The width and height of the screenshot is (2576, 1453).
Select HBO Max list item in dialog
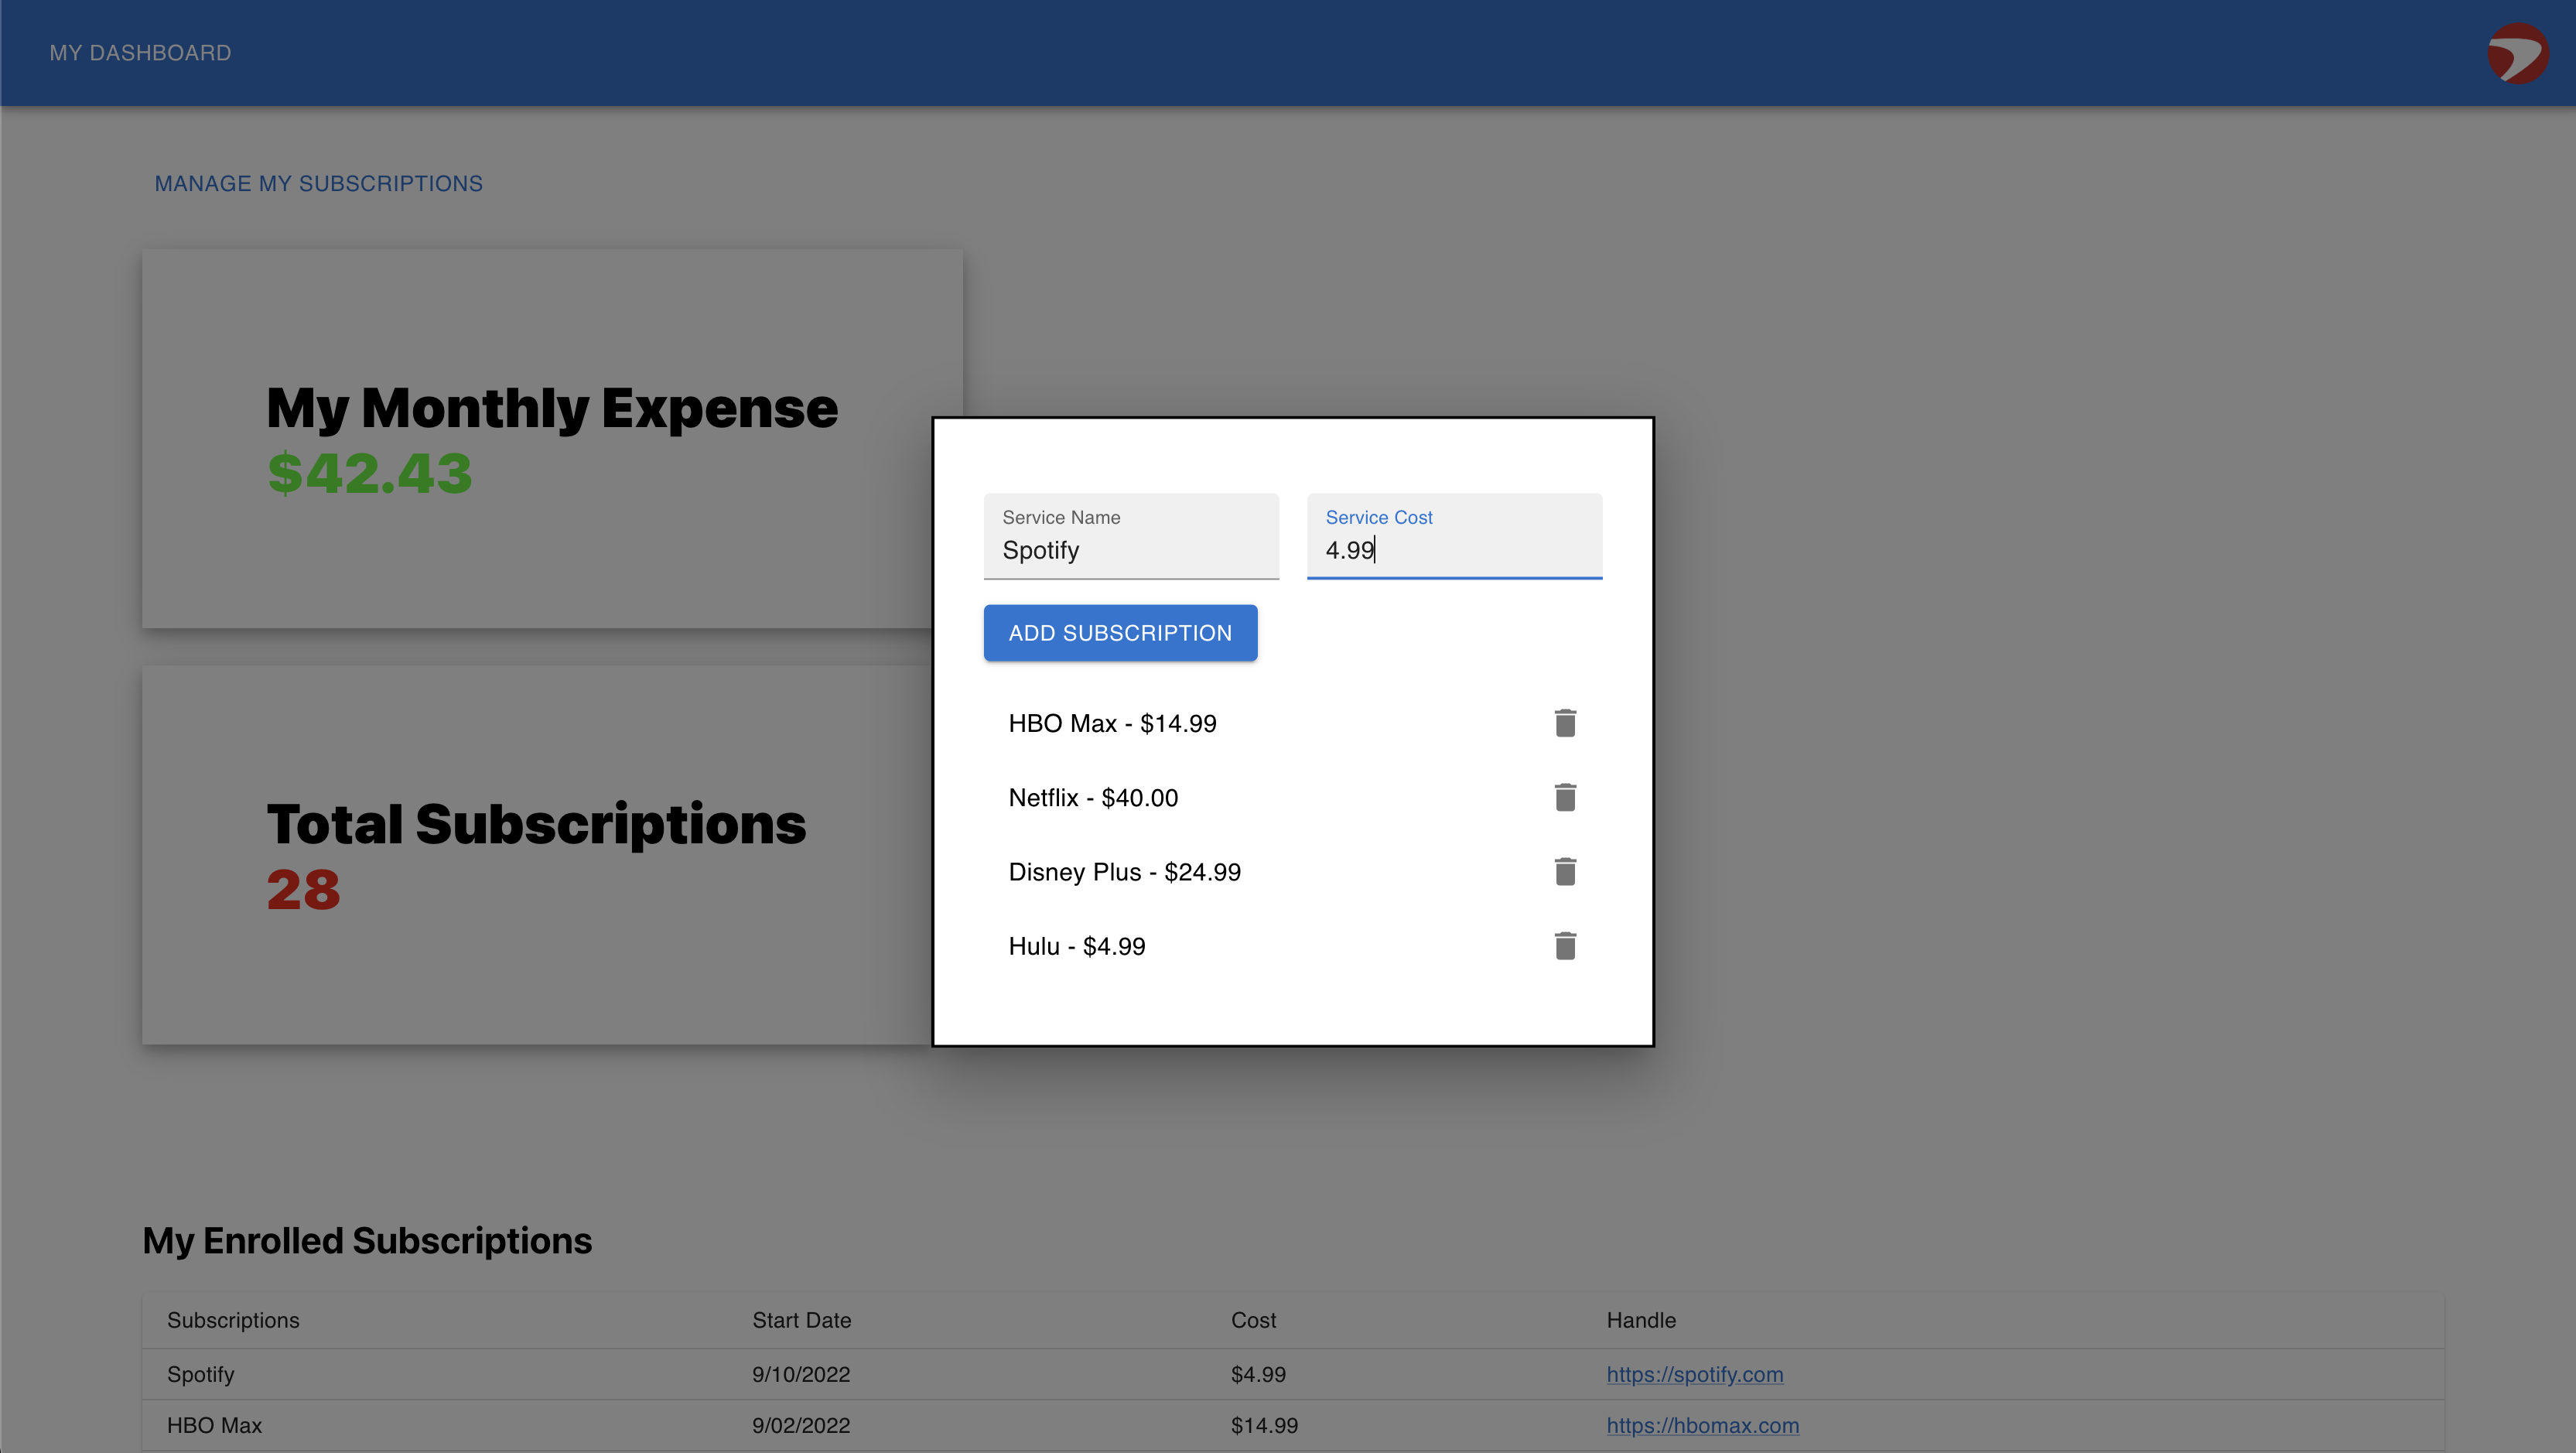point(1112,723)
